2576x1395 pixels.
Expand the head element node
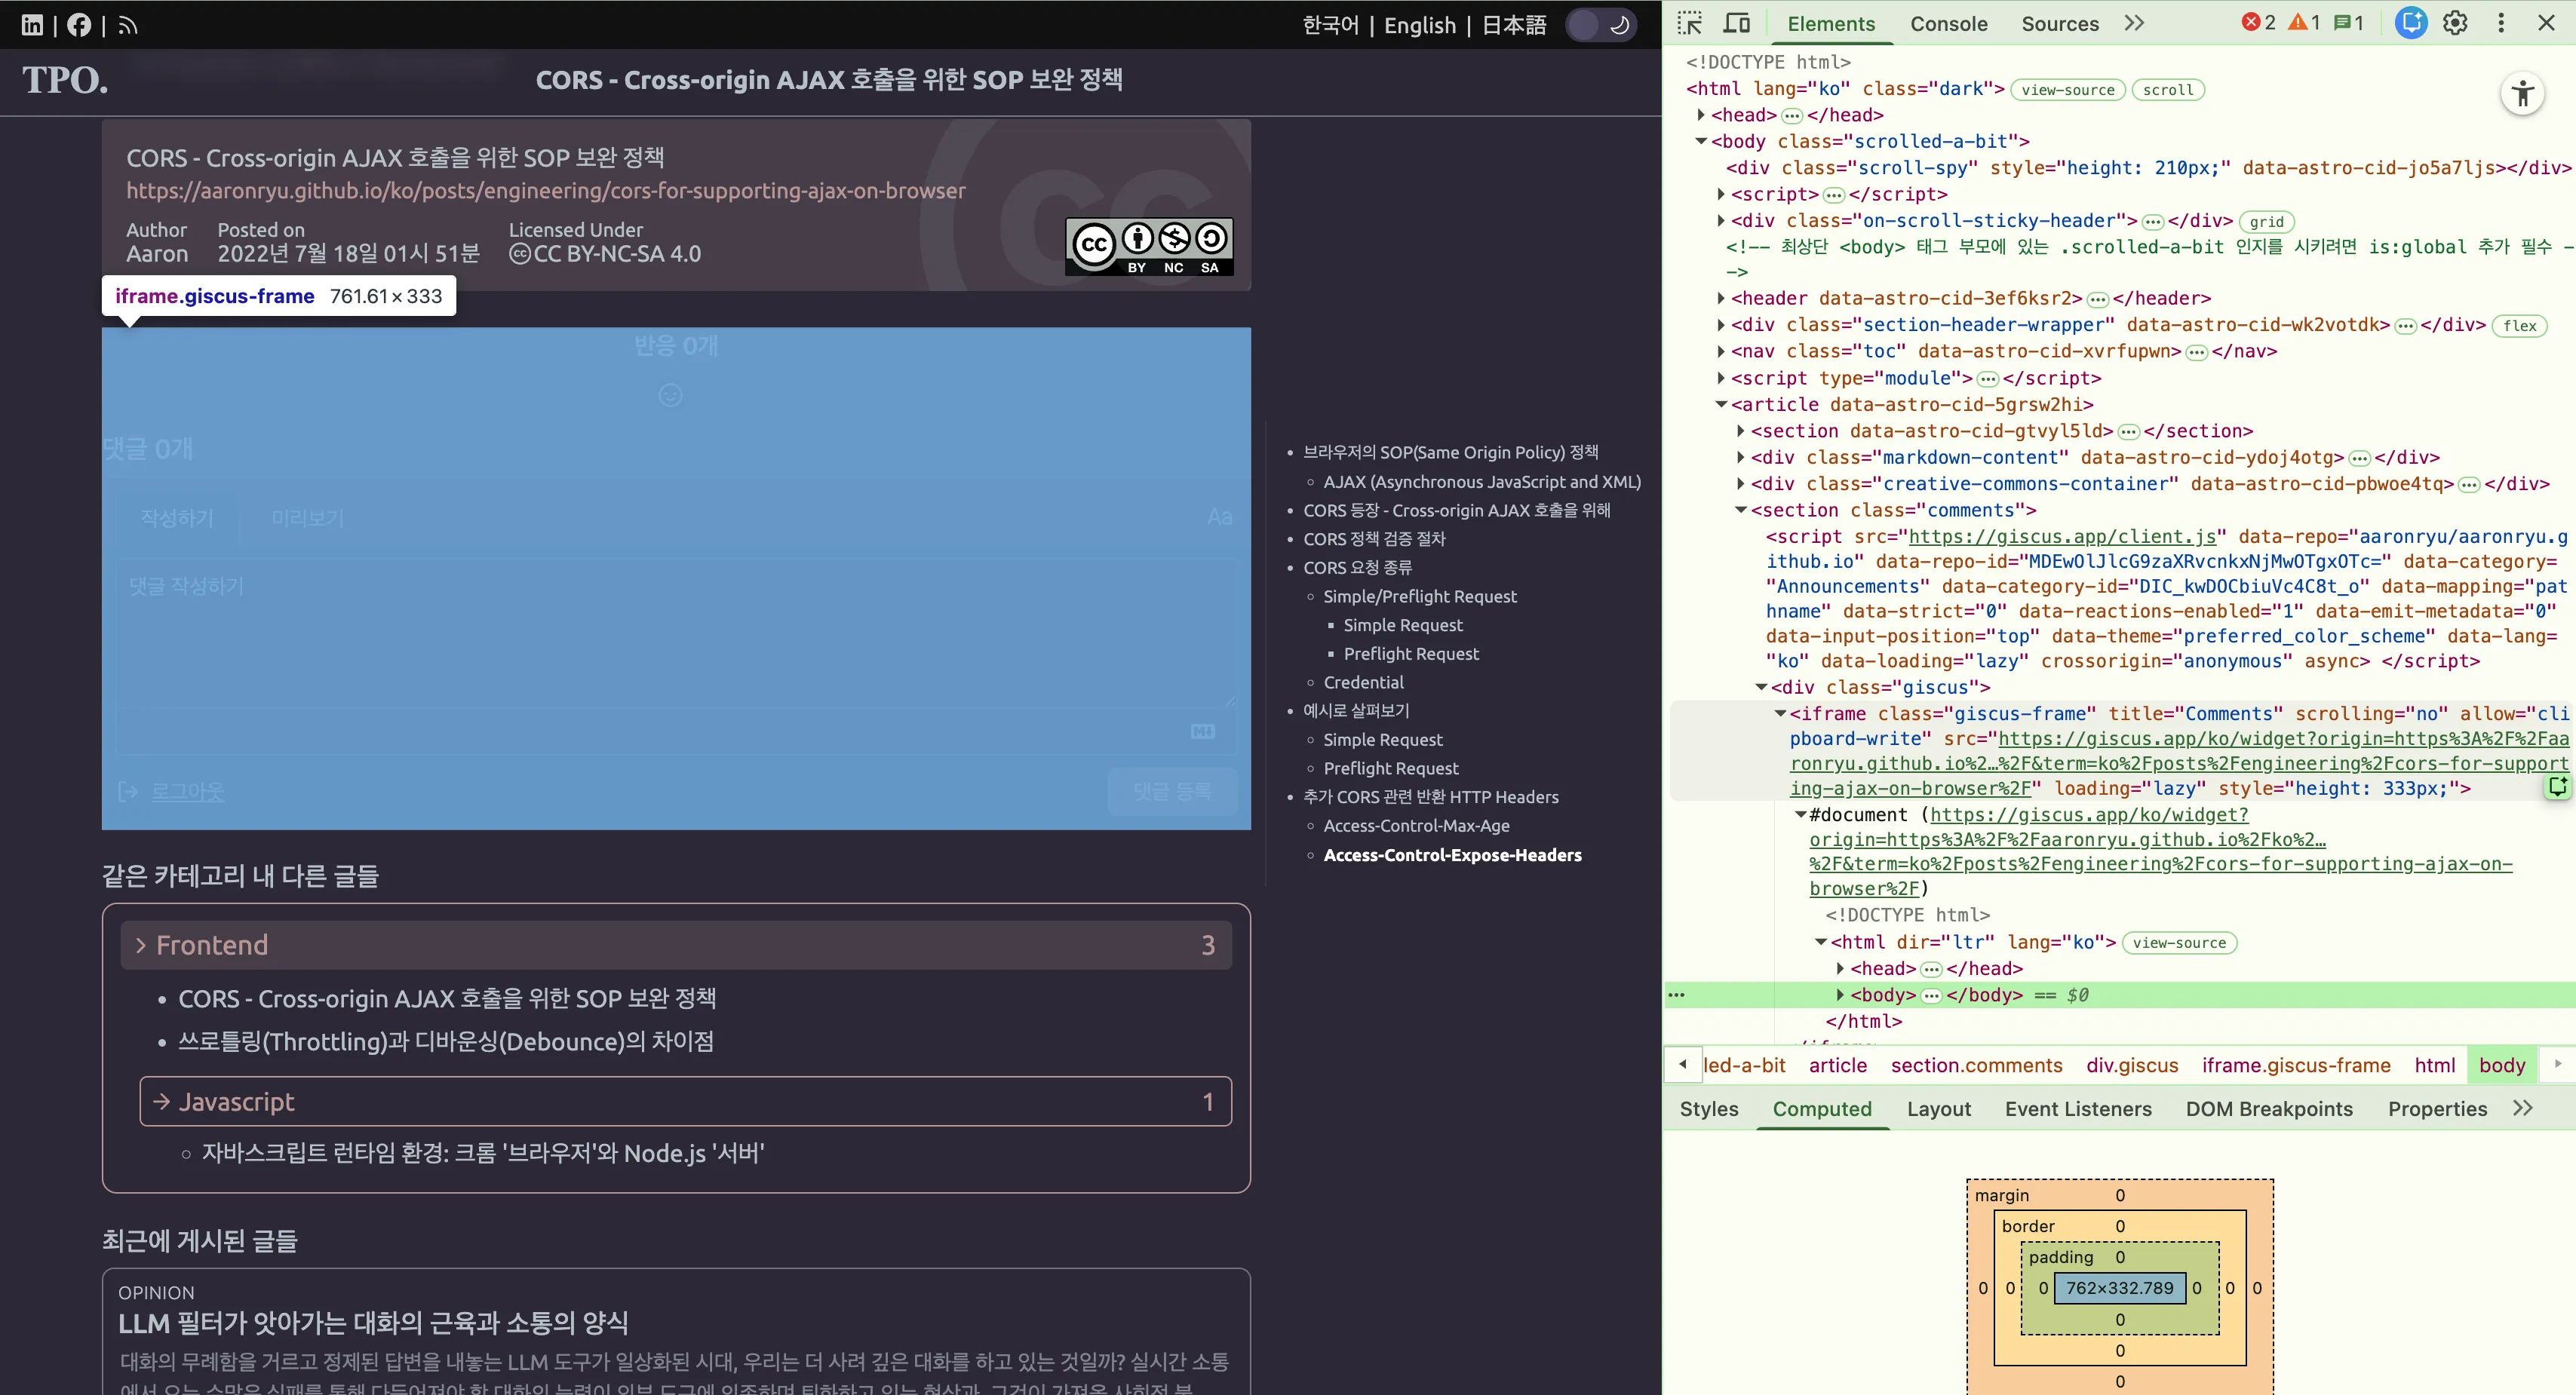(x=1701, y=115)
